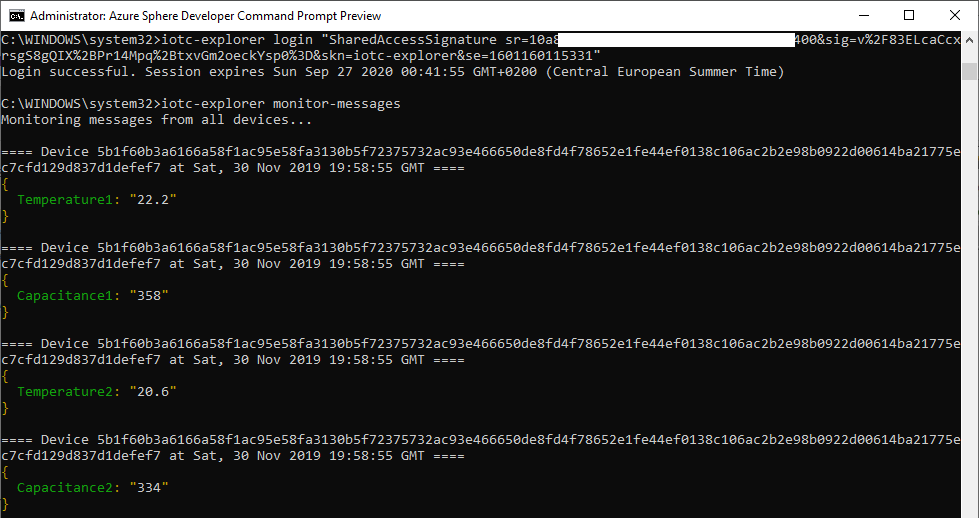Click the "358" capacitance value
Image resolution: width=979 pixels, height=518 pixels.
pos(148,296)
